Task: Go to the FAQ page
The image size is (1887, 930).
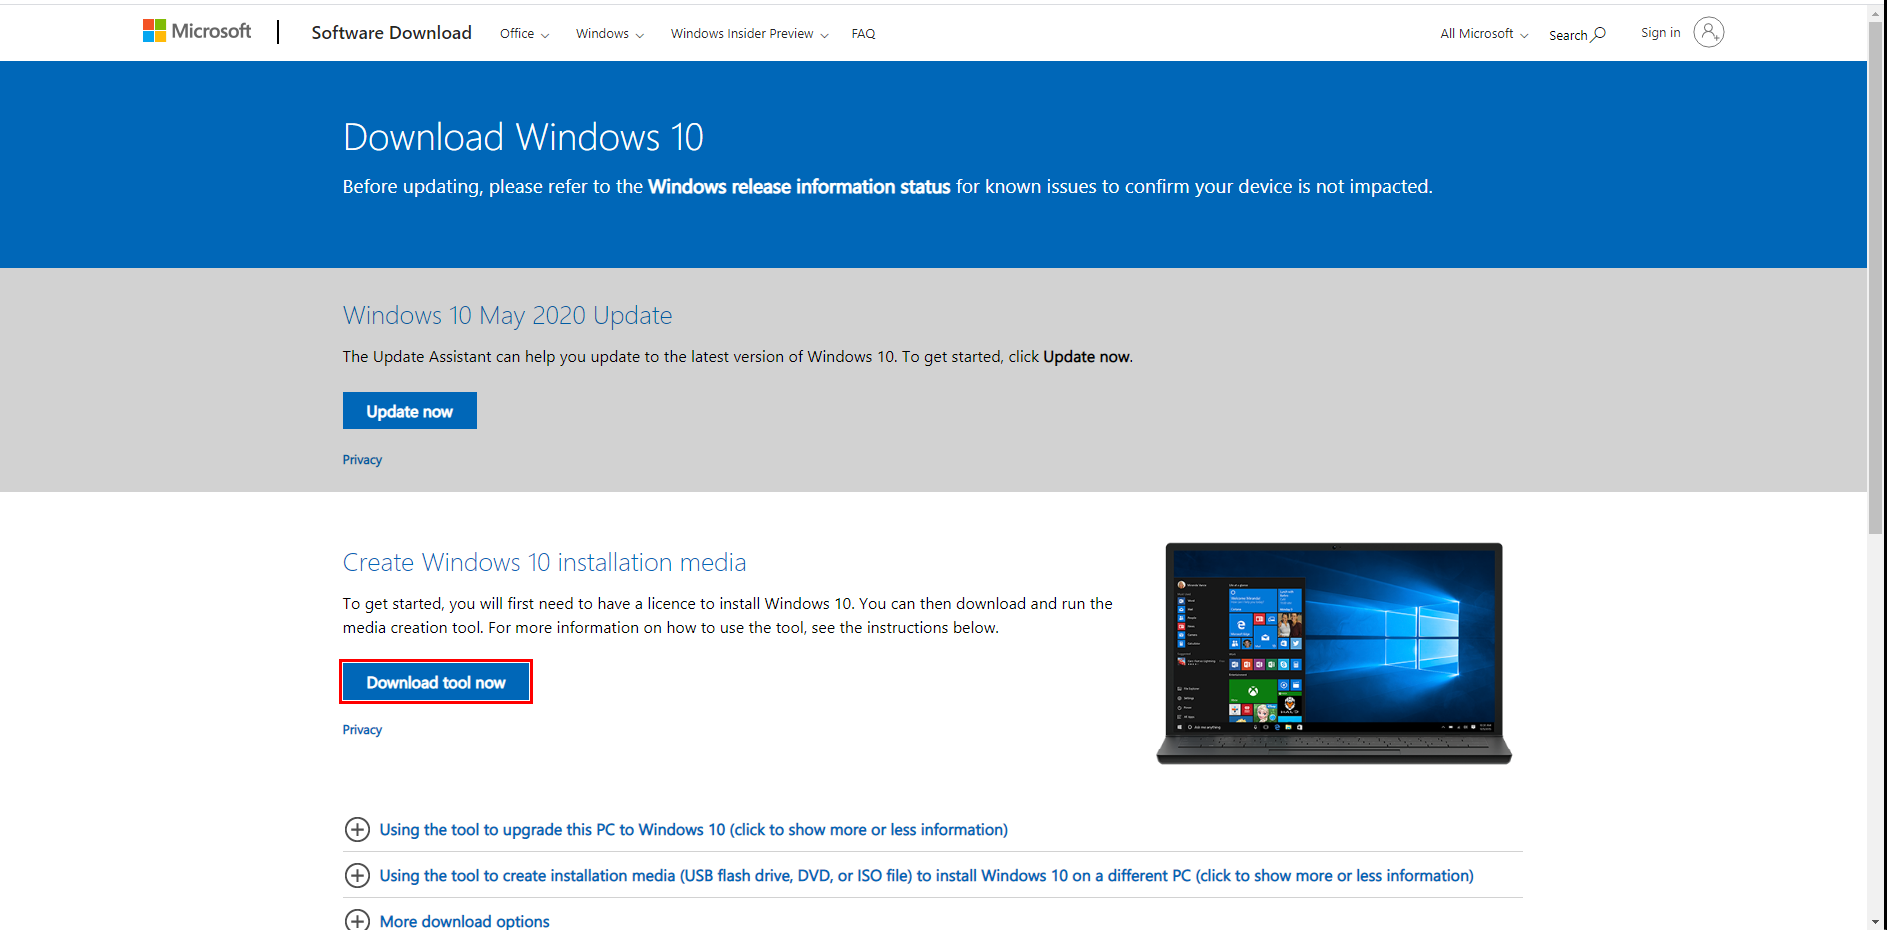Action: (x=863, y=33)
